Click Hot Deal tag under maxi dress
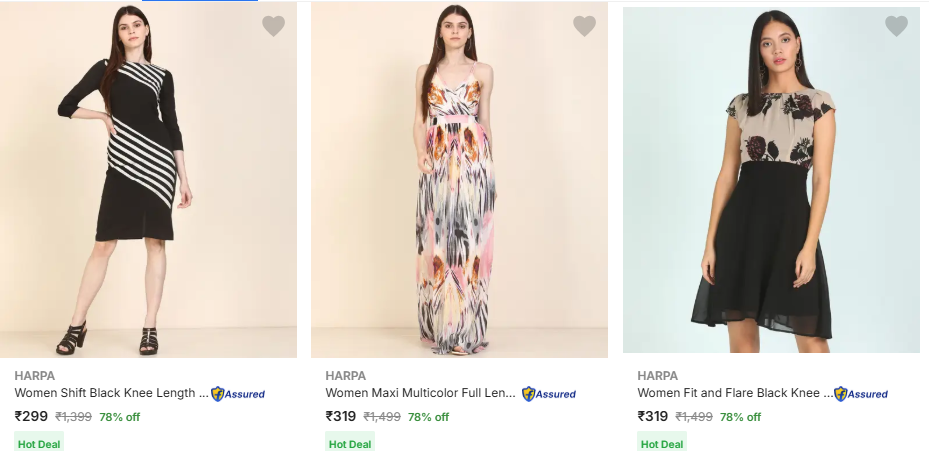 coord(350,443)
